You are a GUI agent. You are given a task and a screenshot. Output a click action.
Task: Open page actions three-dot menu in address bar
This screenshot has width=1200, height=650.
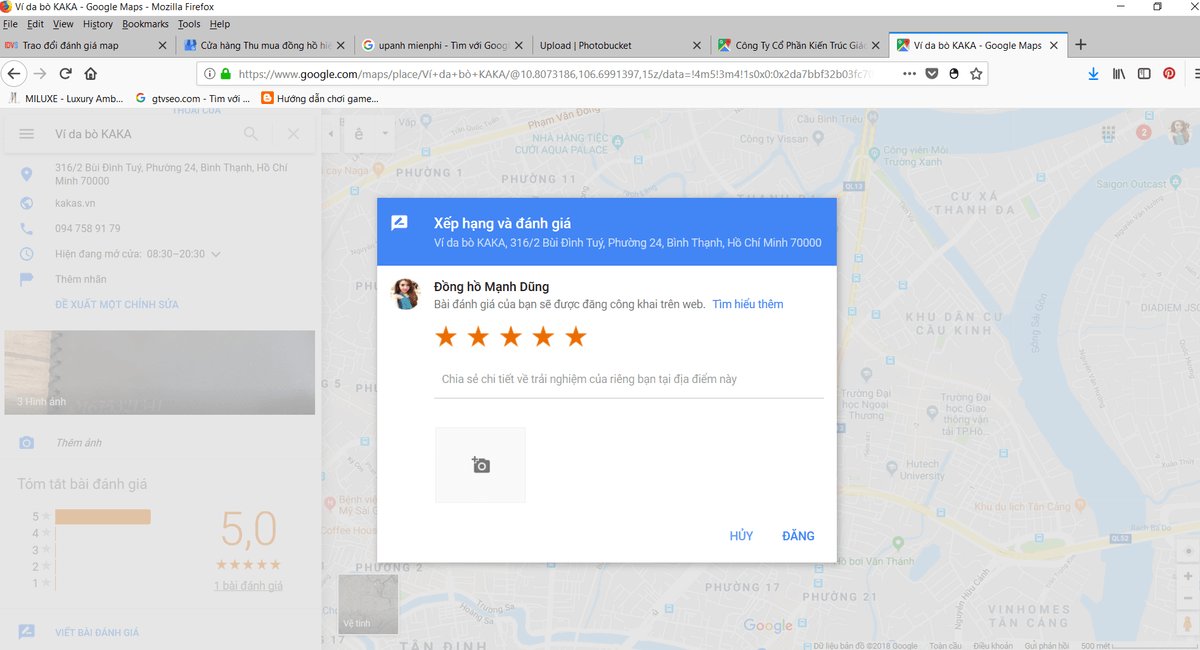coord(908,73)
